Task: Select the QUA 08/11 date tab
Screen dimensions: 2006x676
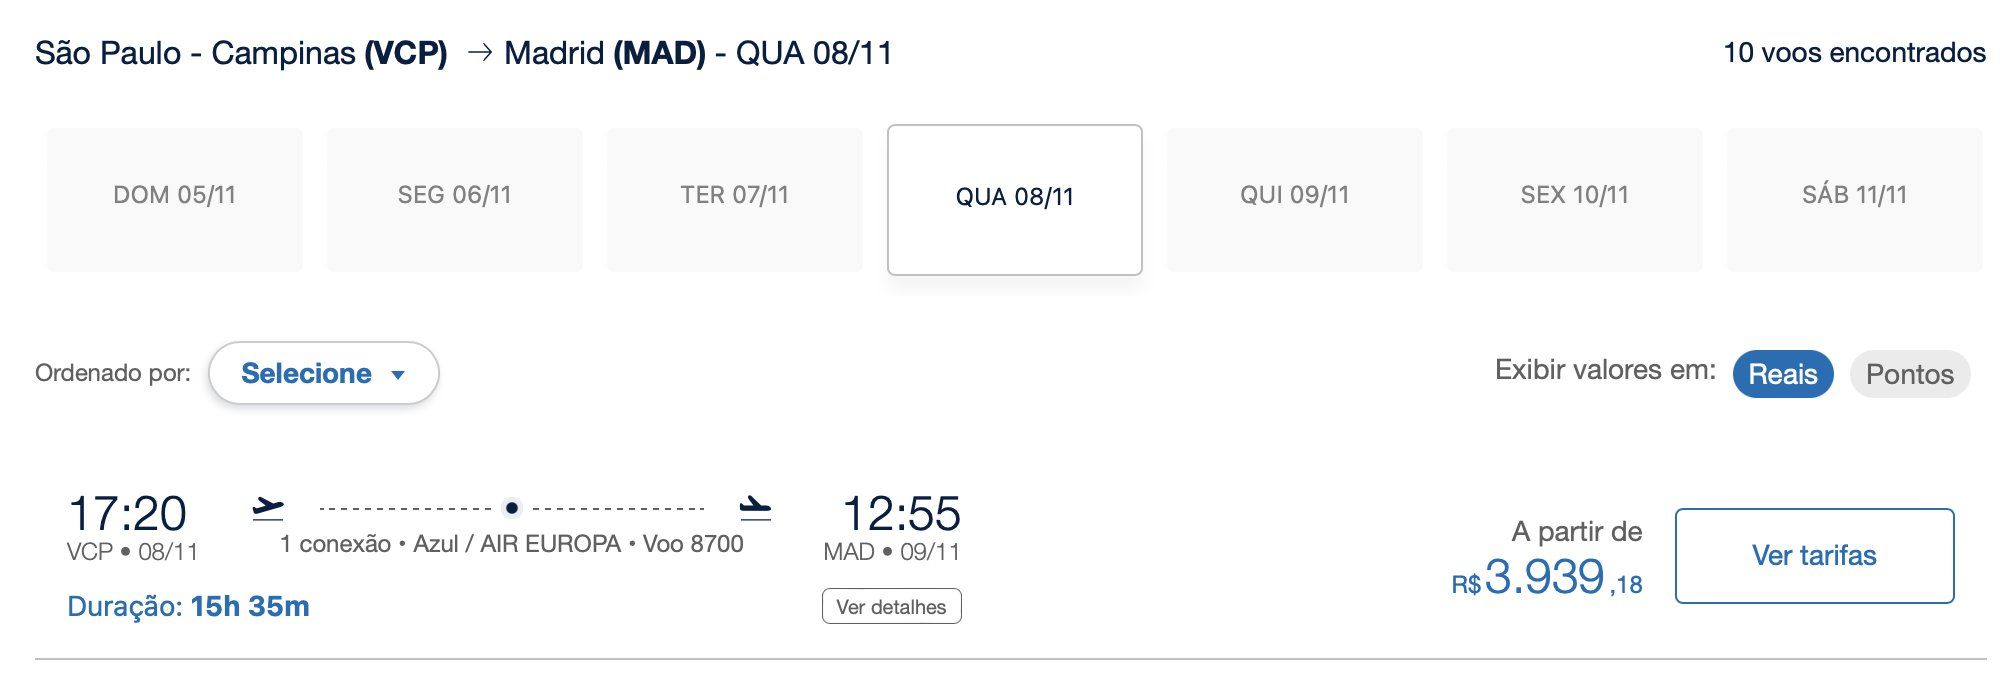Action: pos(1014,198)
